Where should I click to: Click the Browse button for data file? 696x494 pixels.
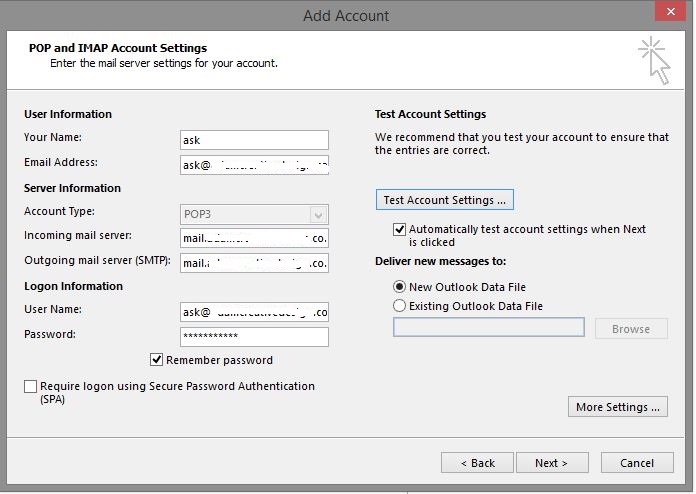click(631, 329)
